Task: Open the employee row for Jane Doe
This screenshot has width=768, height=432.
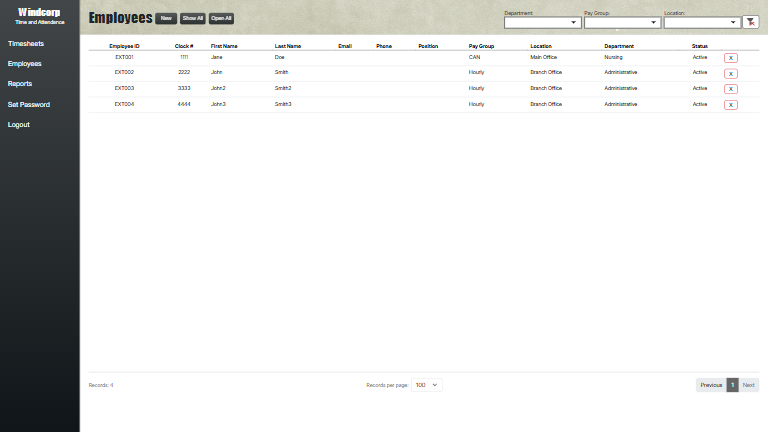Action: pyautogui.click(x=280, y=58)
